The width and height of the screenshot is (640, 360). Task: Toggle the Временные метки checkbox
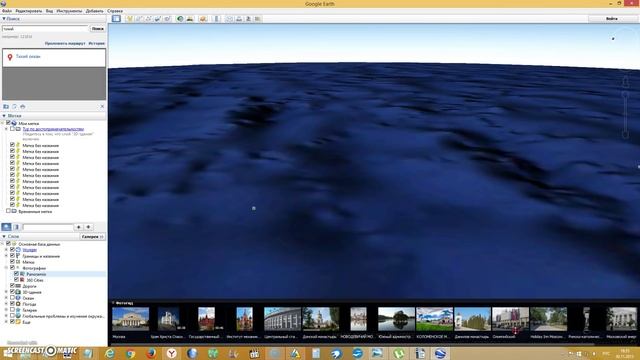coord(8,211)
